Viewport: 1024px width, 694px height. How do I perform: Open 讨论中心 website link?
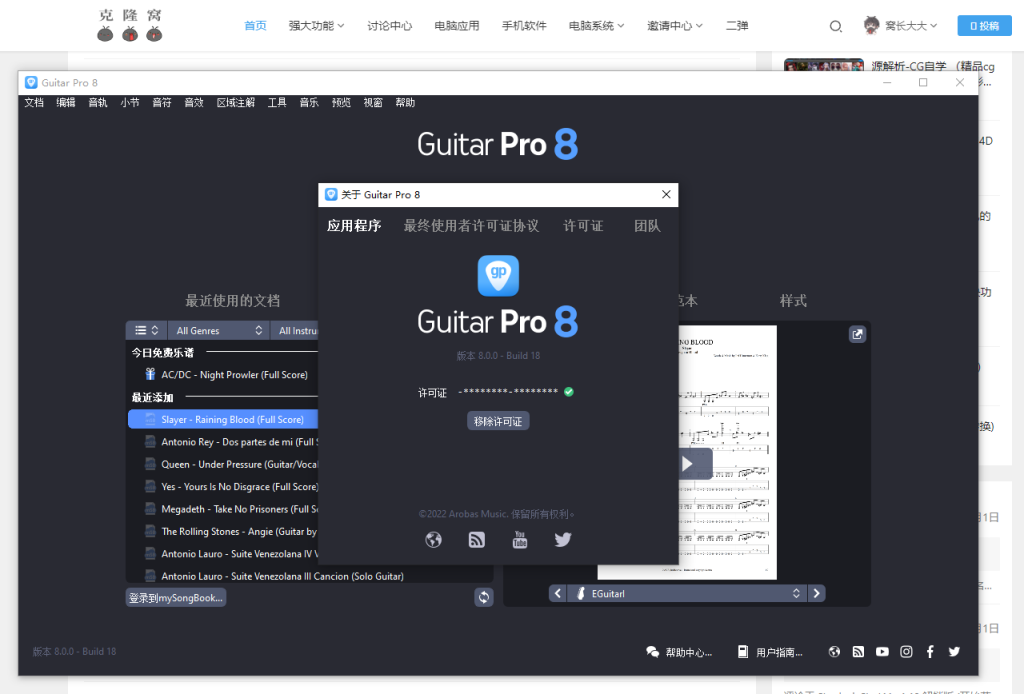click(x=389, y=25)
